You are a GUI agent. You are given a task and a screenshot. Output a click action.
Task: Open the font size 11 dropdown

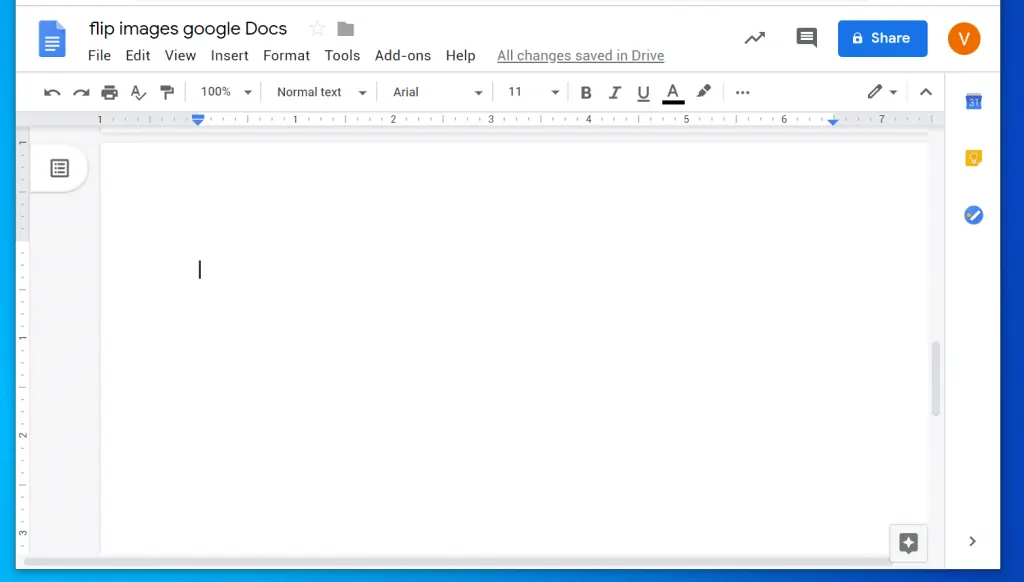coord(534,92)
